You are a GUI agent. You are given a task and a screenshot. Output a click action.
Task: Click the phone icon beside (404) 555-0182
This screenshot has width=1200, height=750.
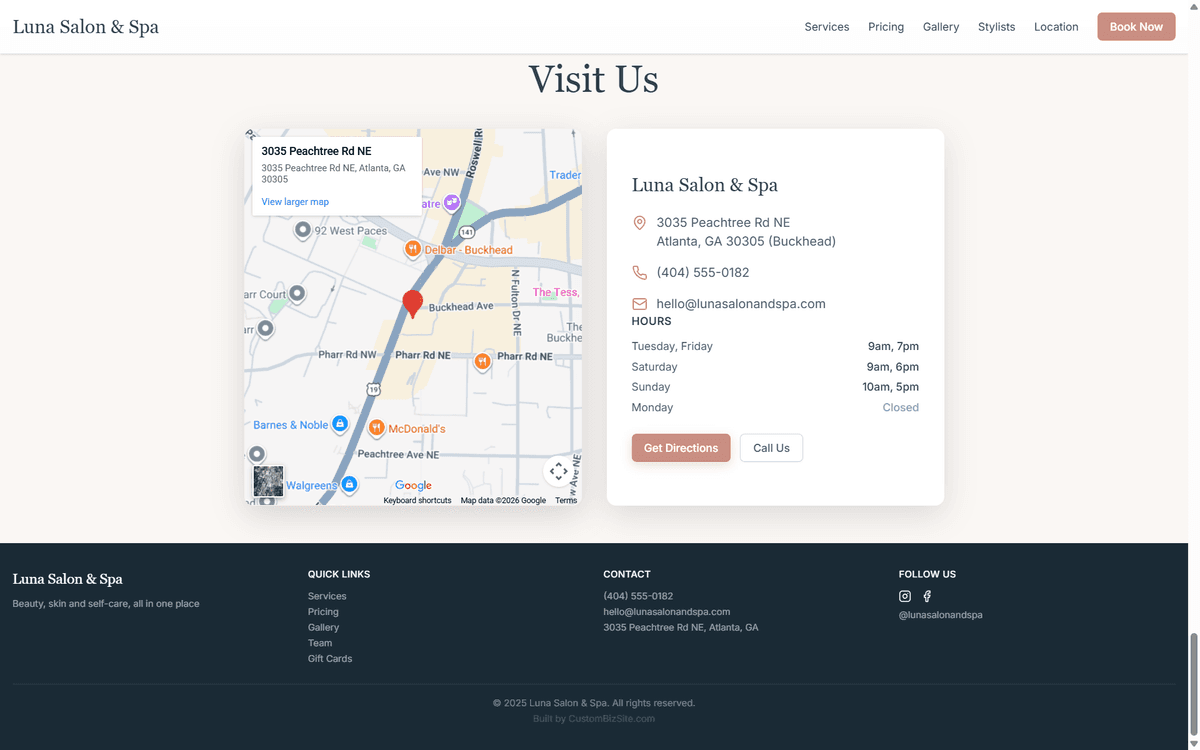[x=640, y=273]
